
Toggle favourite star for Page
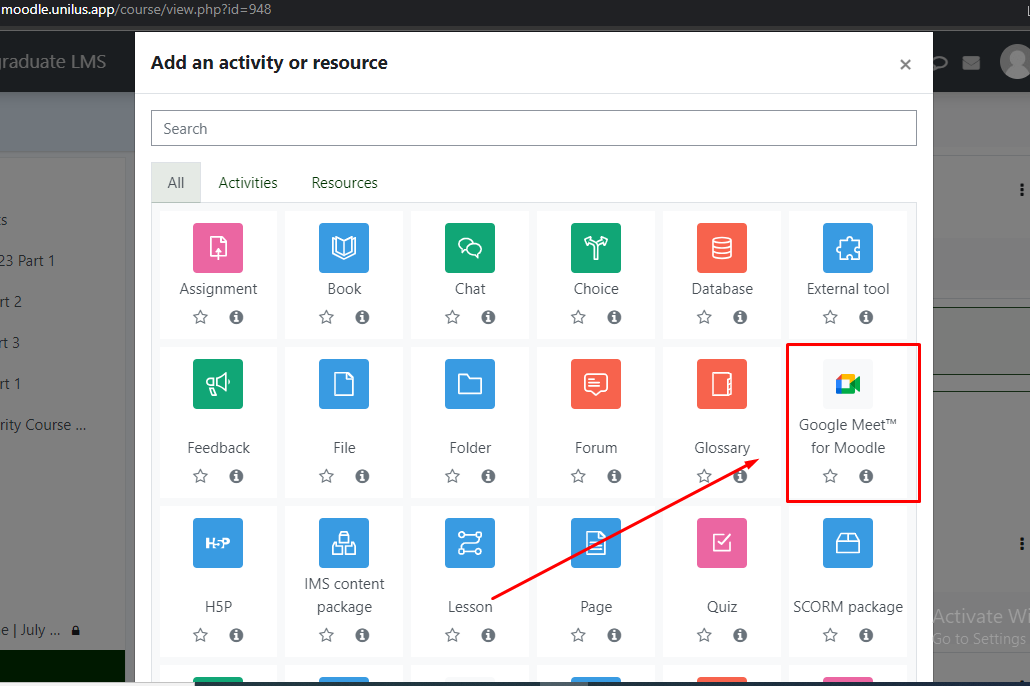(578, 635)
